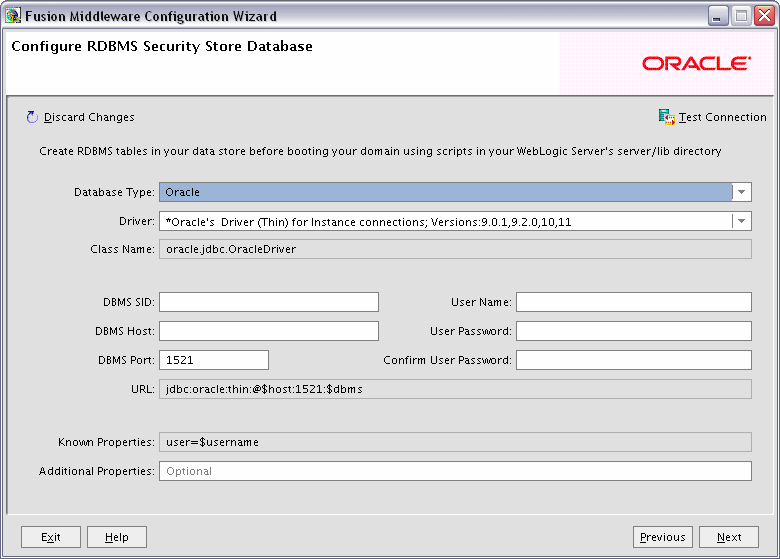Click the "User Name:" label
This screenshot has height=559, width=780.
point(481,302)
